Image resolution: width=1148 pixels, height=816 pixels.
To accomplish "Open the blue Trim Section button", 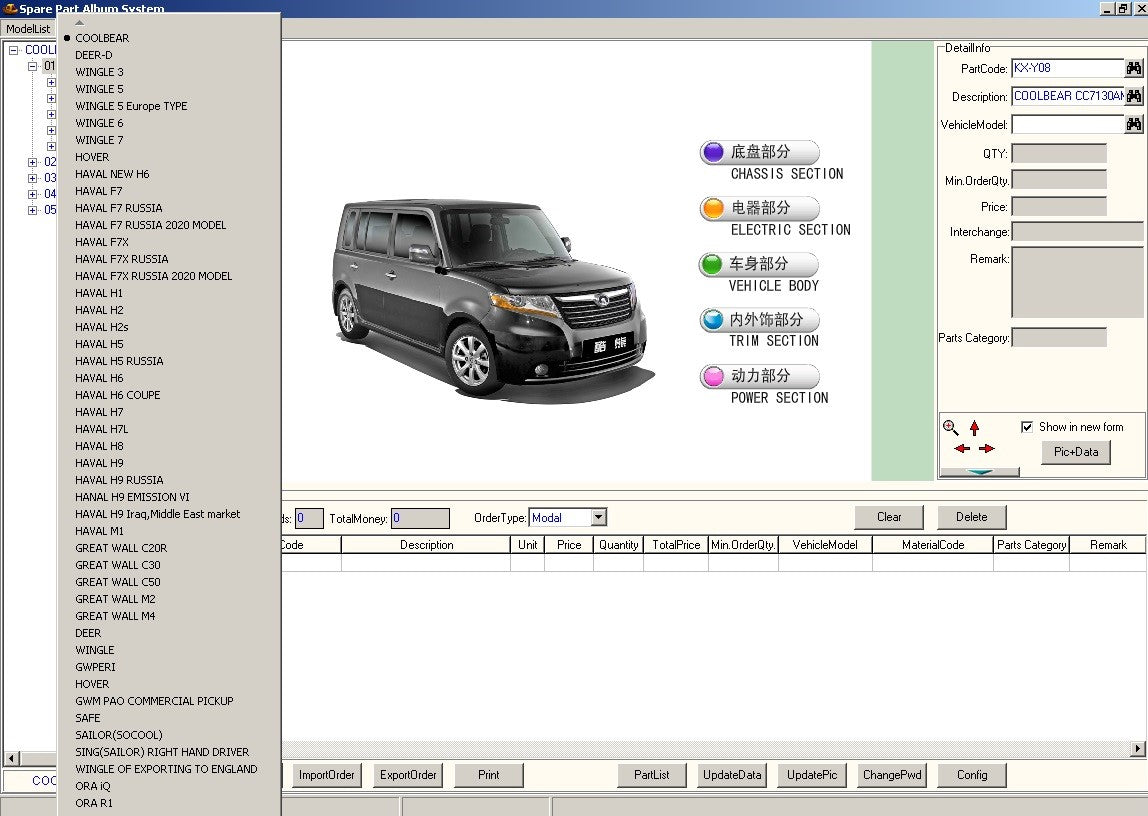I will [x=759, y=321].
